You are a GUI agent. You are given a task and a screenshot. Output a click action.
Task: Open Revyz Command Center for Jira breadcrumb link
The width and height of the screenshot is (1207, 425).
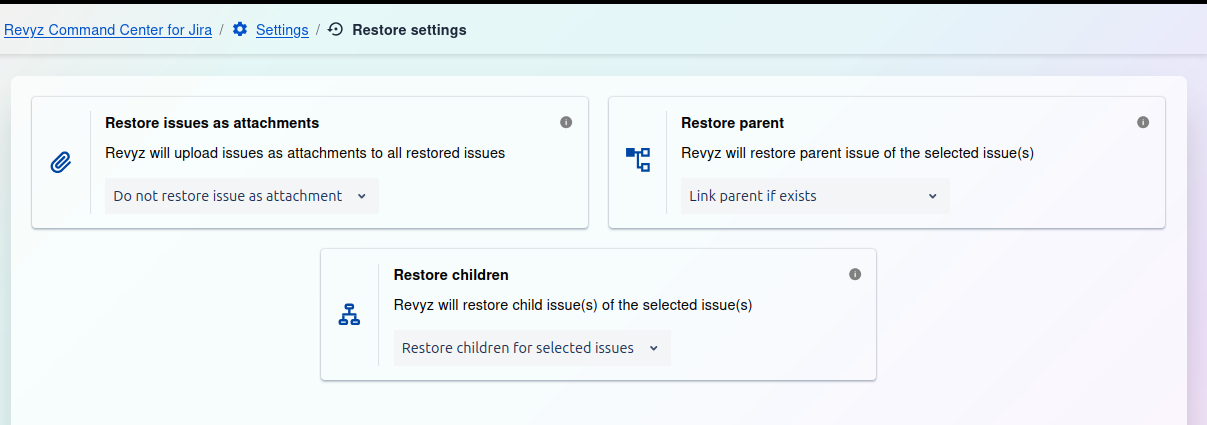tap(108, 30)
